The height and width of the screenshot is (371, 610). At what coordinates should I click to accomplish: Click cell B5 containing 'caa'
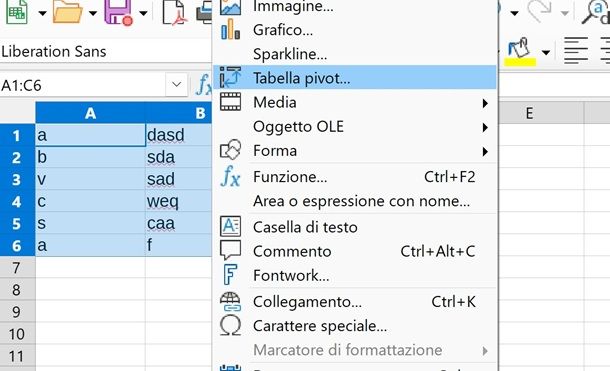coord(179,224)
